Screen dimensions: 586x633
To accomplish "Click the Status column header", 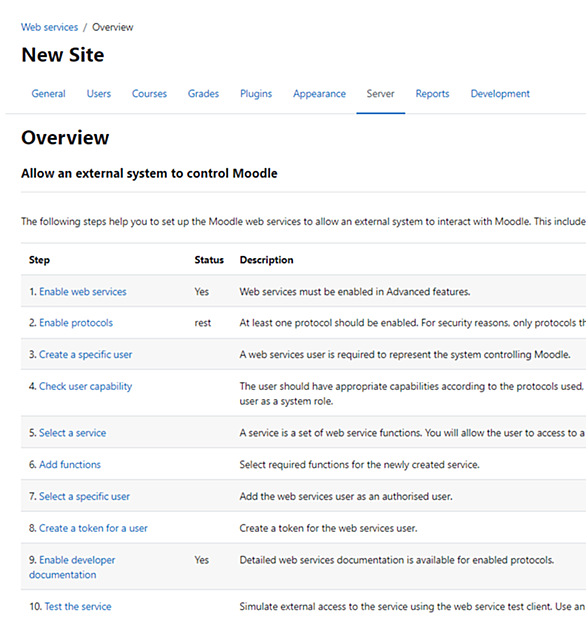I will point(209,260).
